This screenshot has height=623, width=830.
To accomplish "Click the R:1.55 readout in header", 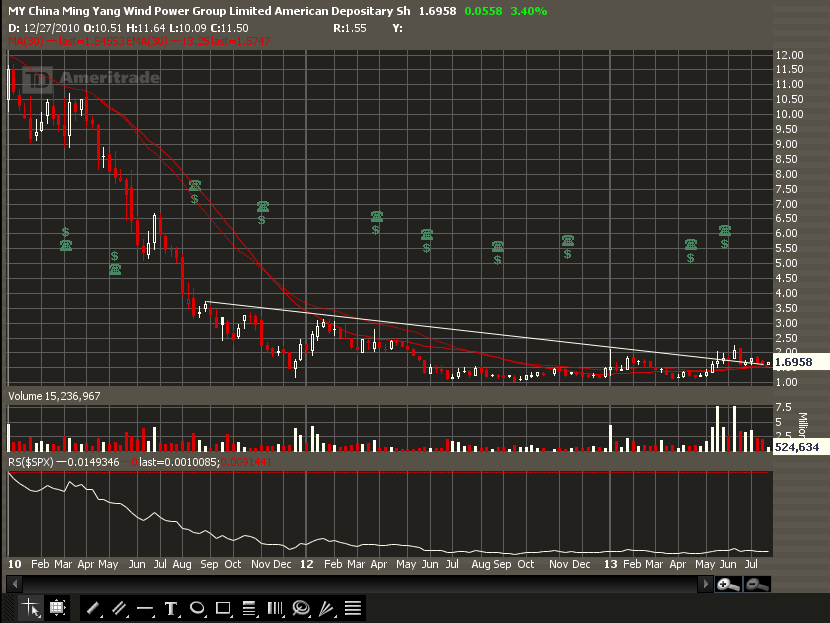I will 349,28.
